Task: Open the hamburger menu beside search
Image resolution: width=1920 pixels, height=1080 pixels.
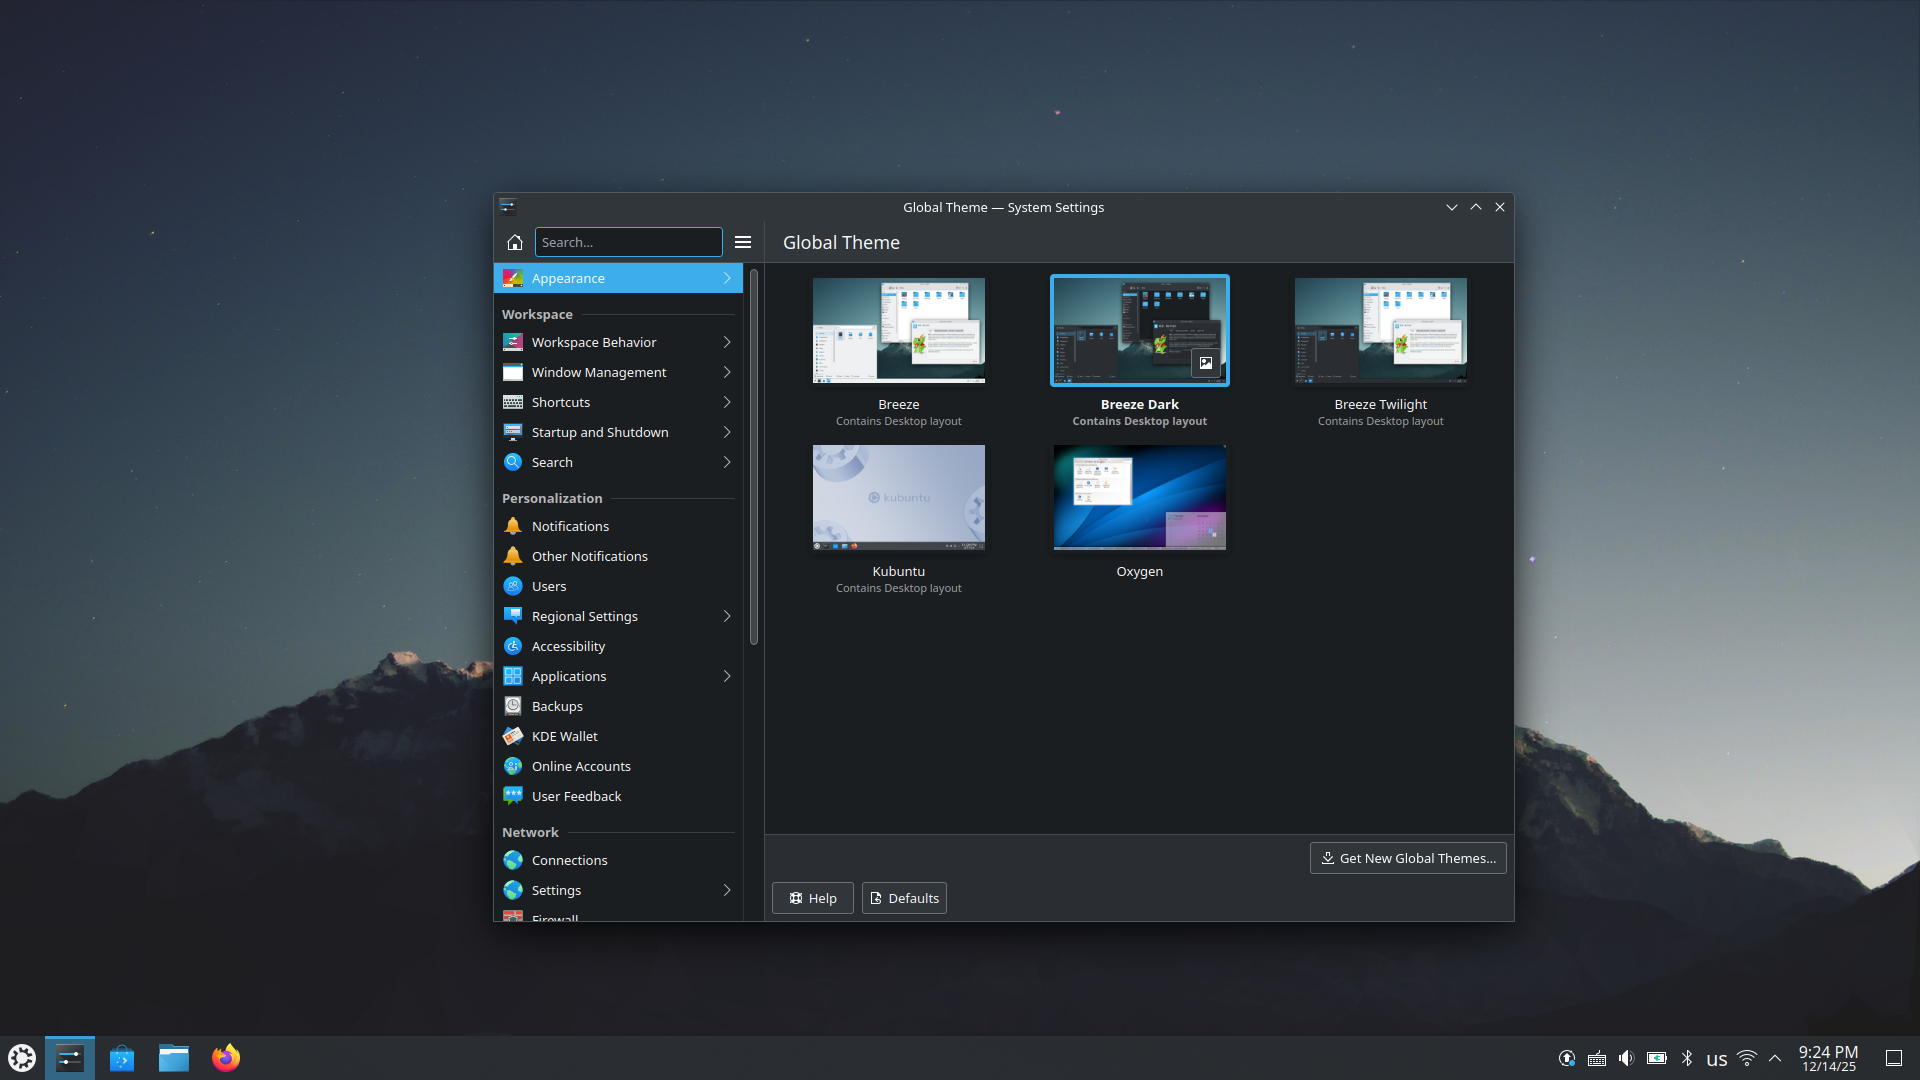Action: 743,242
